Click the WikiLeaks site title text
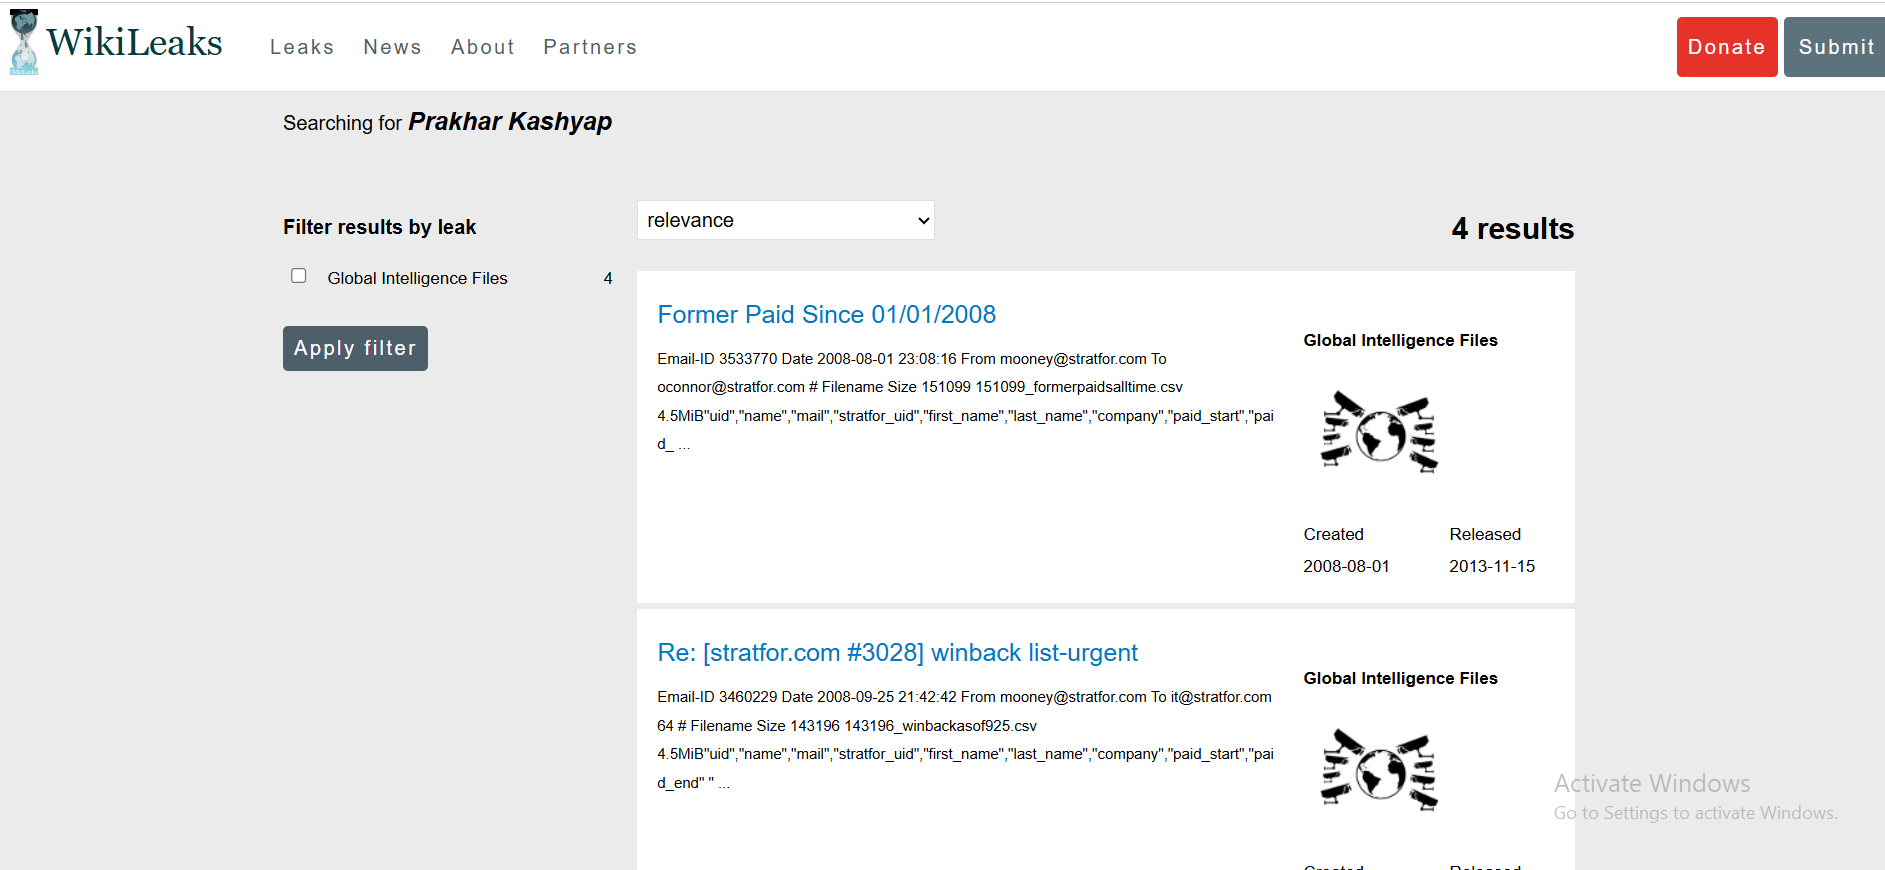This screenshot has width=1885, height=870. (x=134, y=43)
